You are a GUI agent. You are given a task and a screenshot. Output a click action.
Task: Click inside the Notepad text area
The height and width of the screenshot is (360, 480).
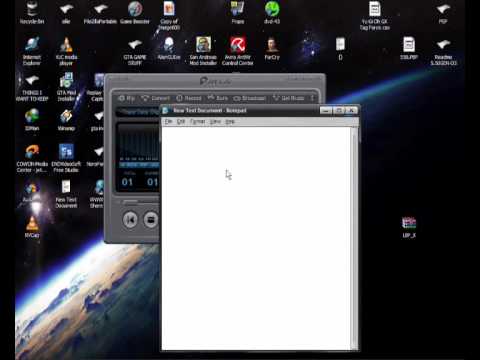pos(256,238)
